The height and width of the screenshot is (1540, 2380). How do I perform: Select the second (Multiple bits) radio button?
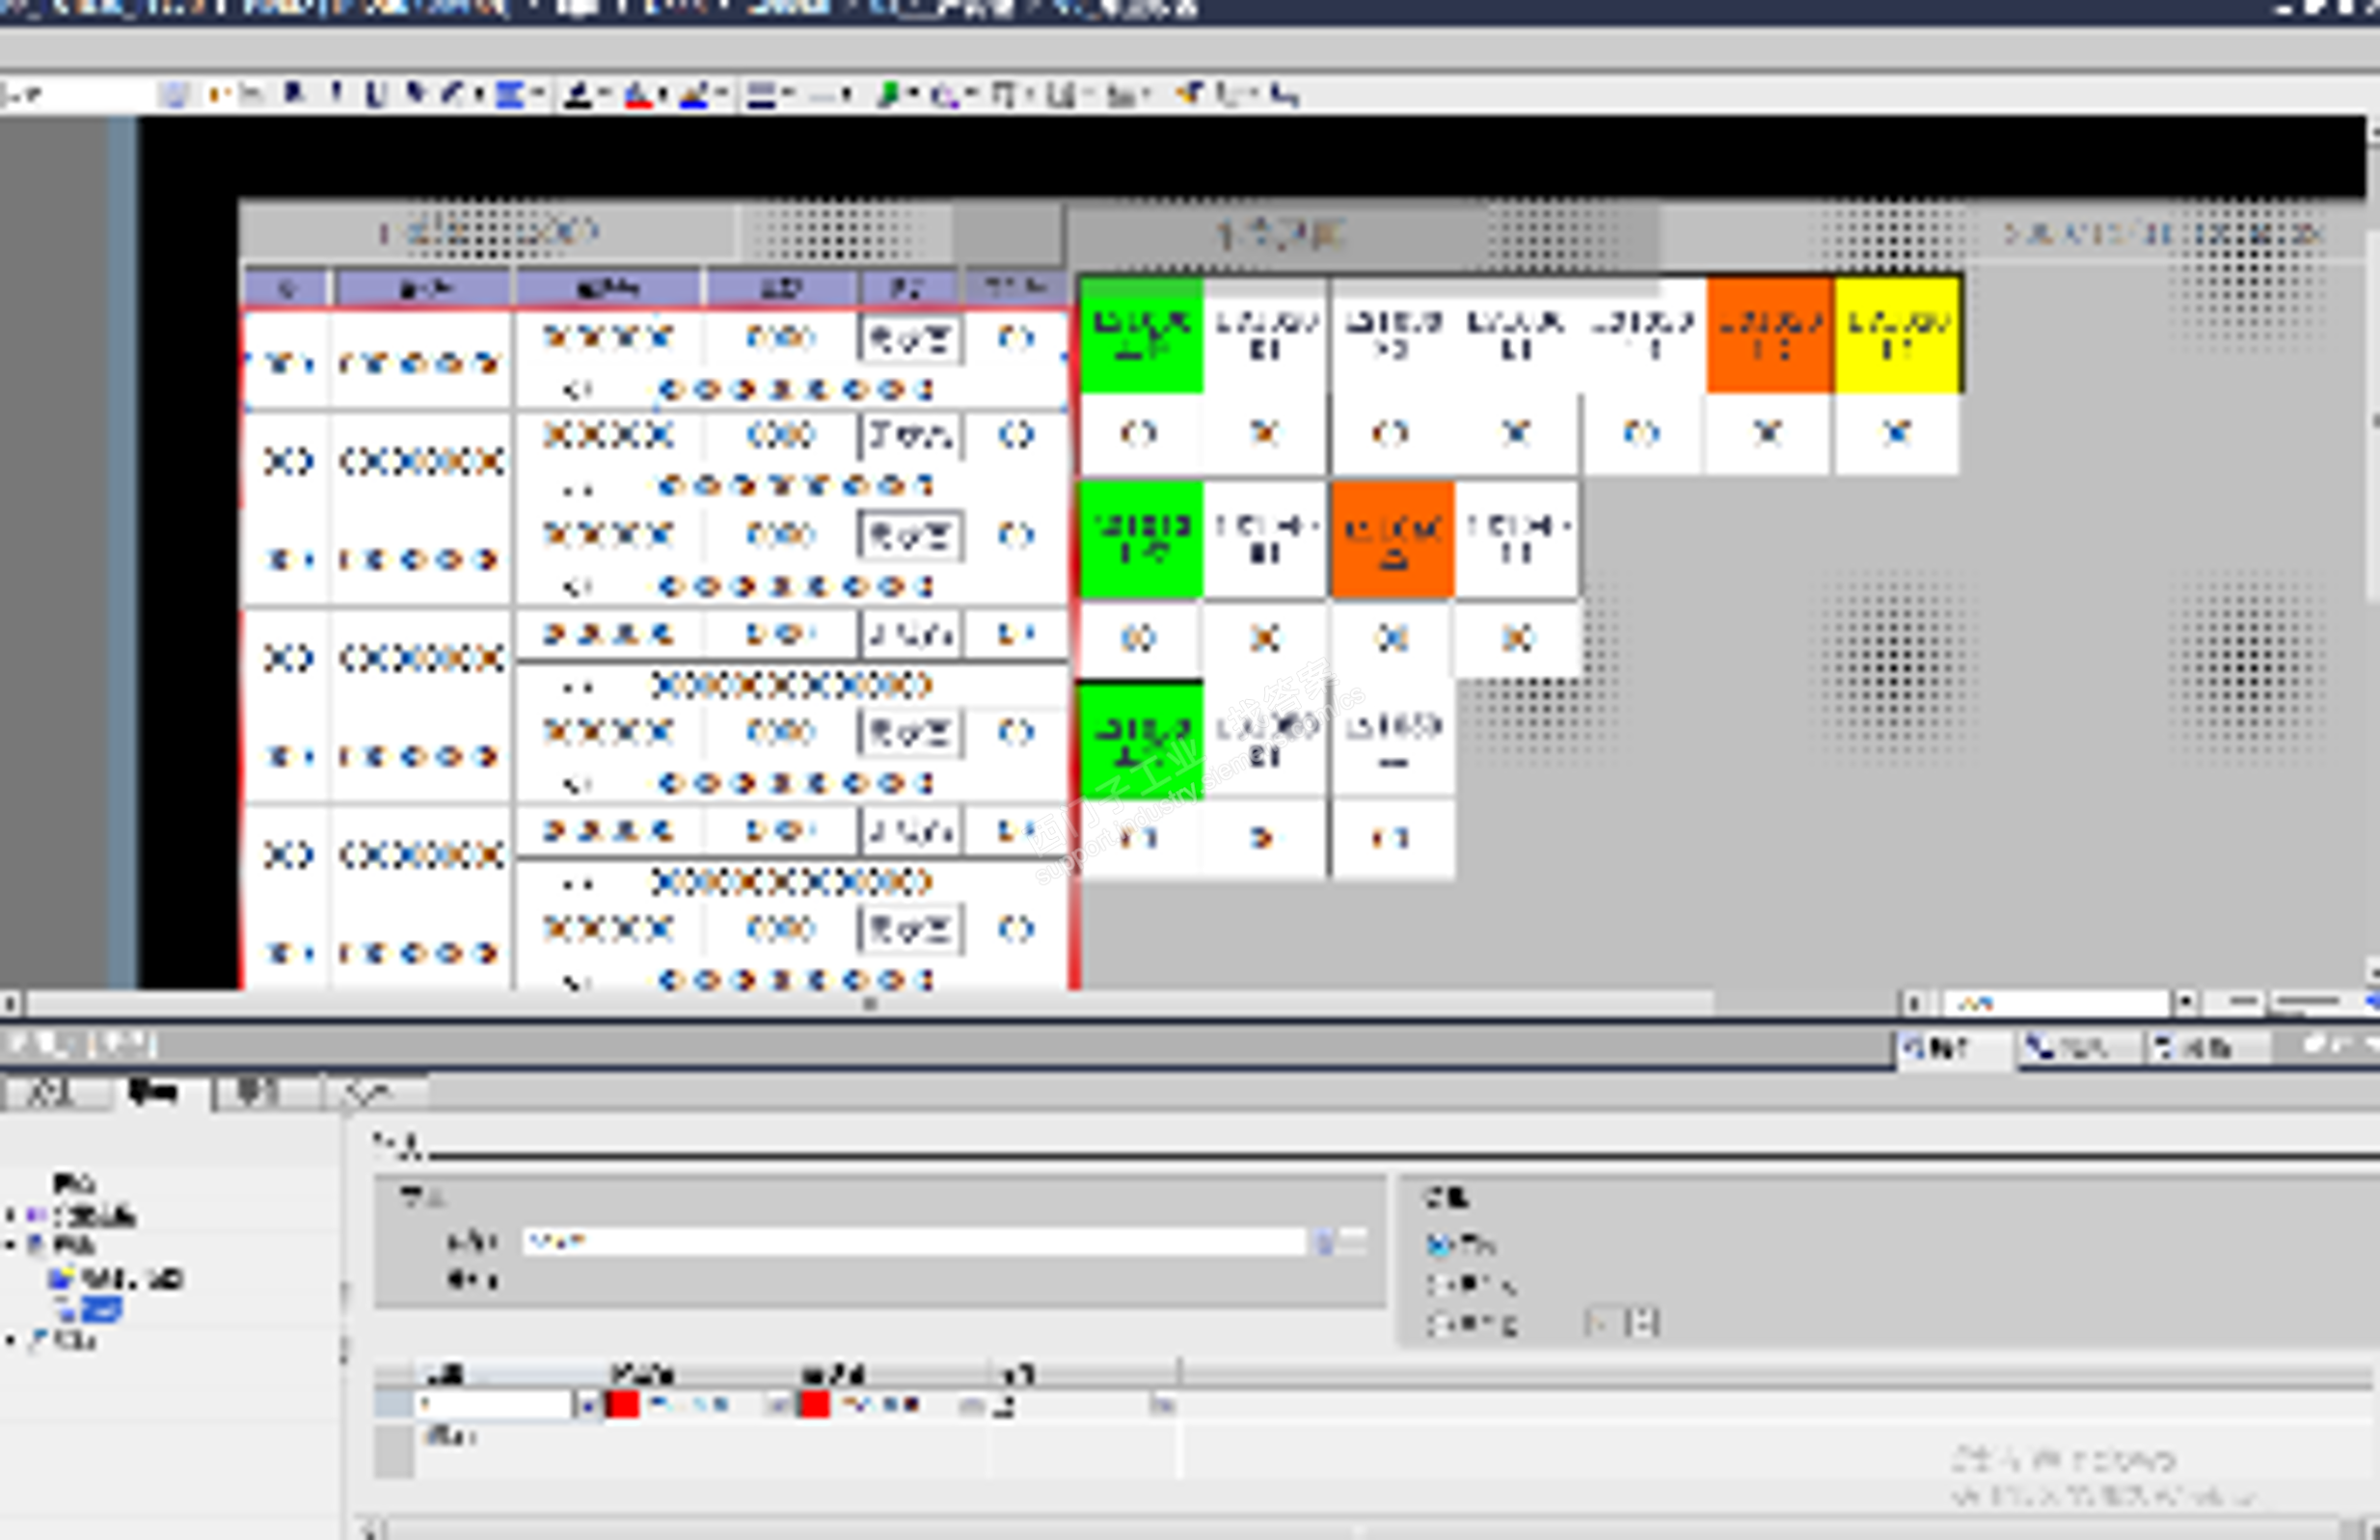[1438, 1284]
